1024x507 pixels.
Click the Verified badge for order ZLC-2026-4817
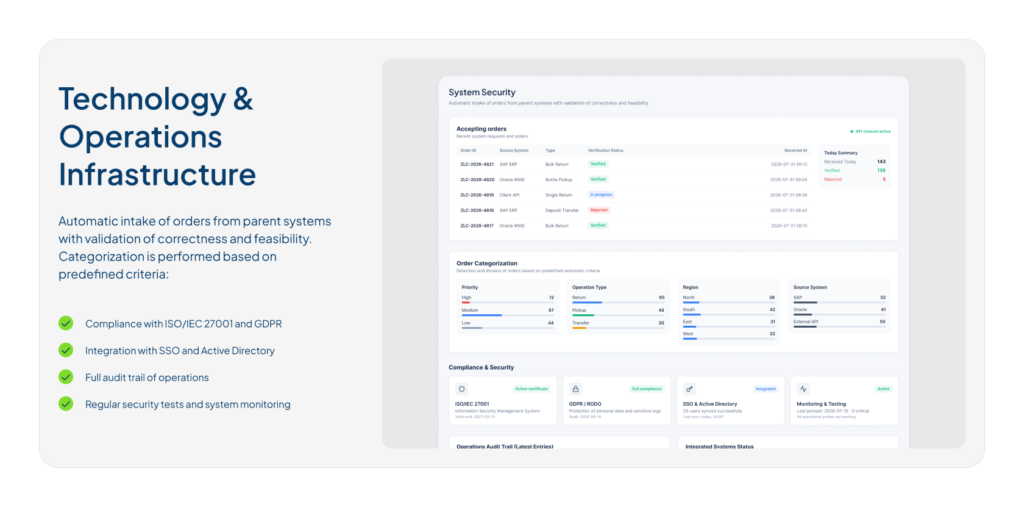(598, 225)
